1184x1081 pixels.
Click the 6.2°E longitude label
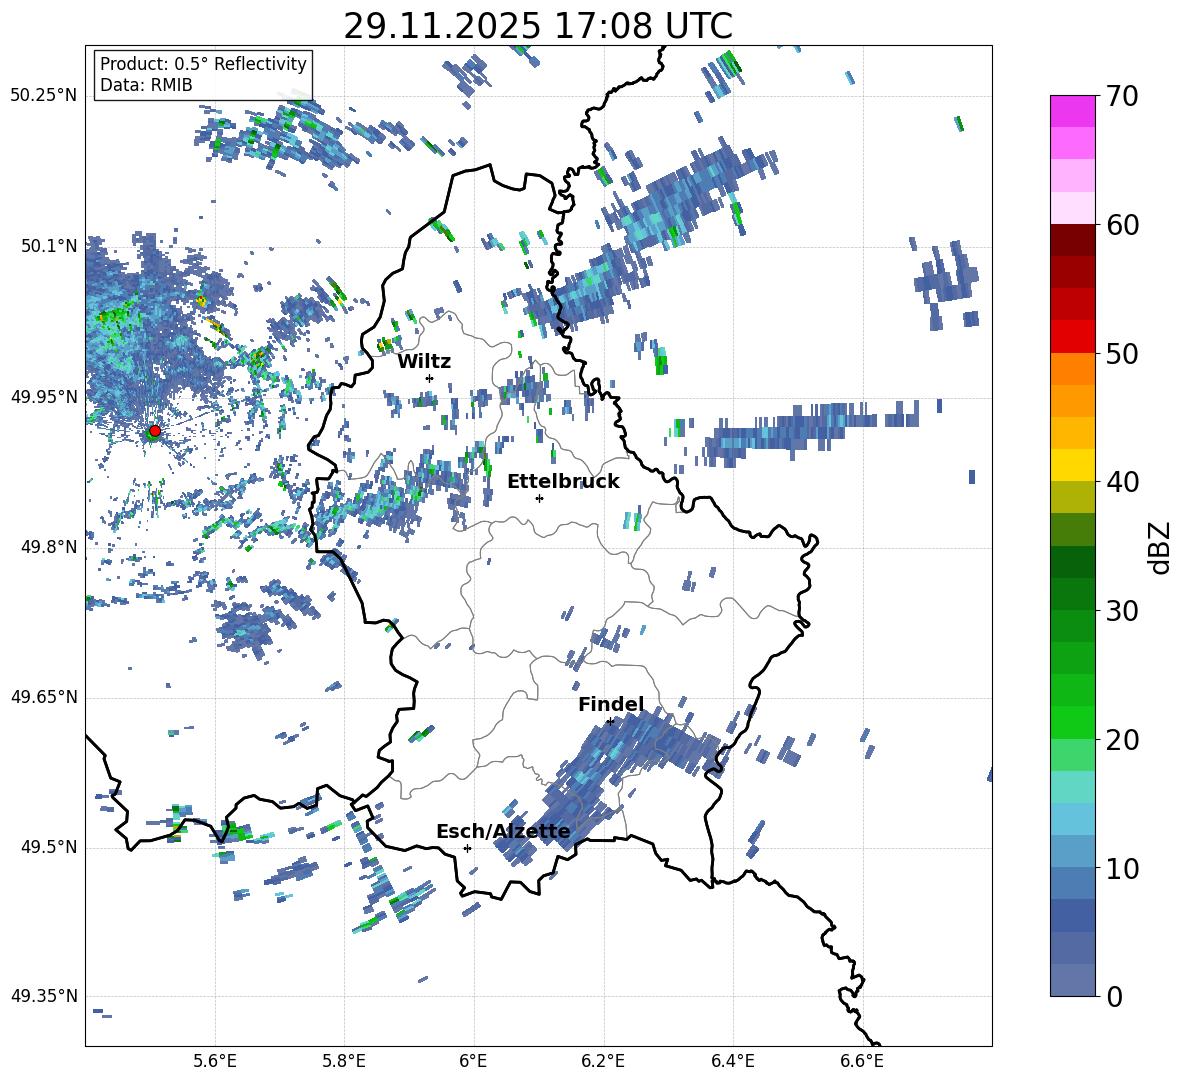(x=603, y=1061)
